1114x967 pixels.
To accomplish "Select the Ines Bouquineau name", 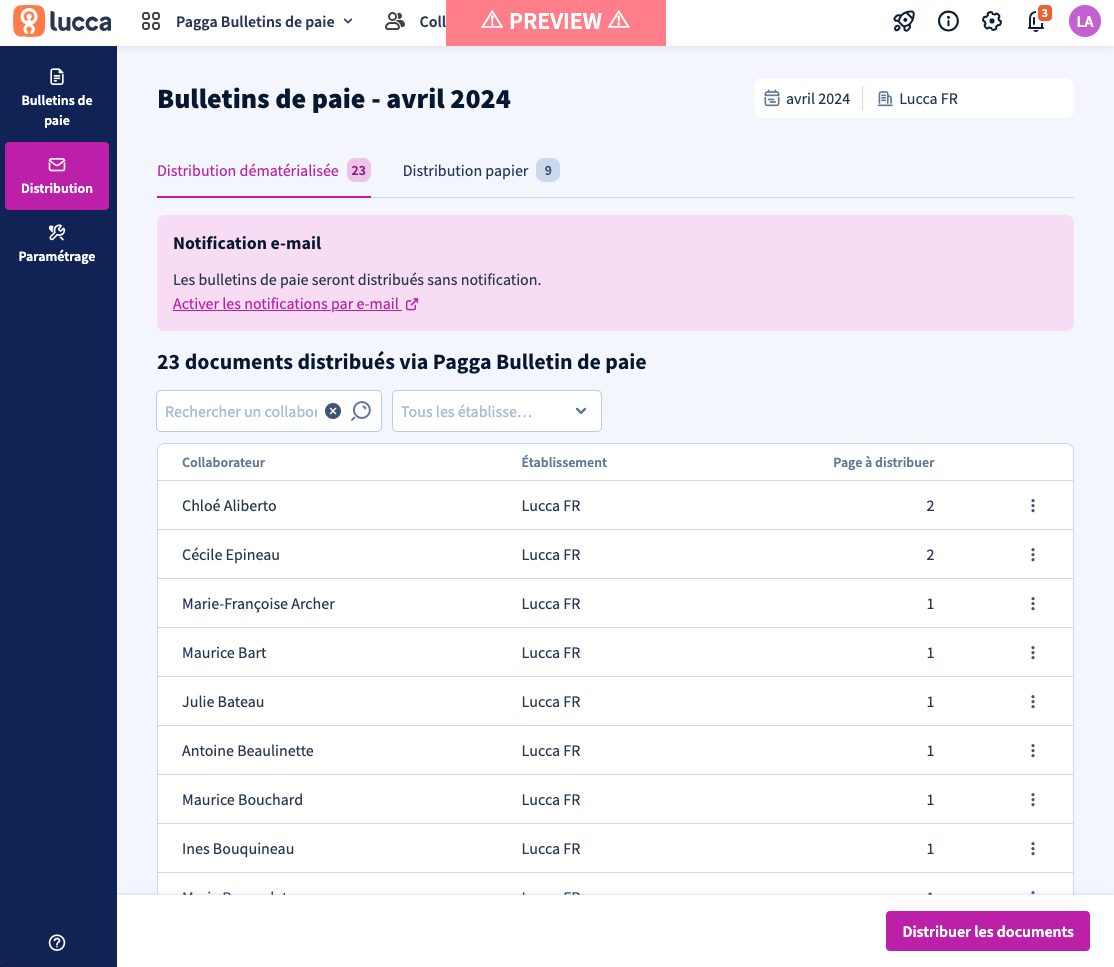I will pyautogui.click(x=238, y=849).
